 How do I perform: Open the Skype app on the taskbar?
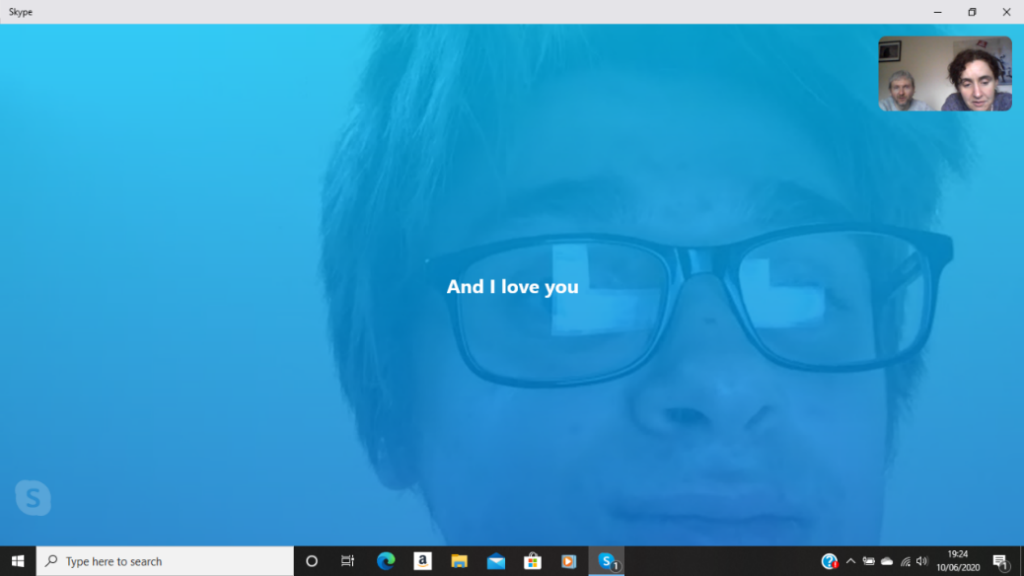tap(606, 561)
